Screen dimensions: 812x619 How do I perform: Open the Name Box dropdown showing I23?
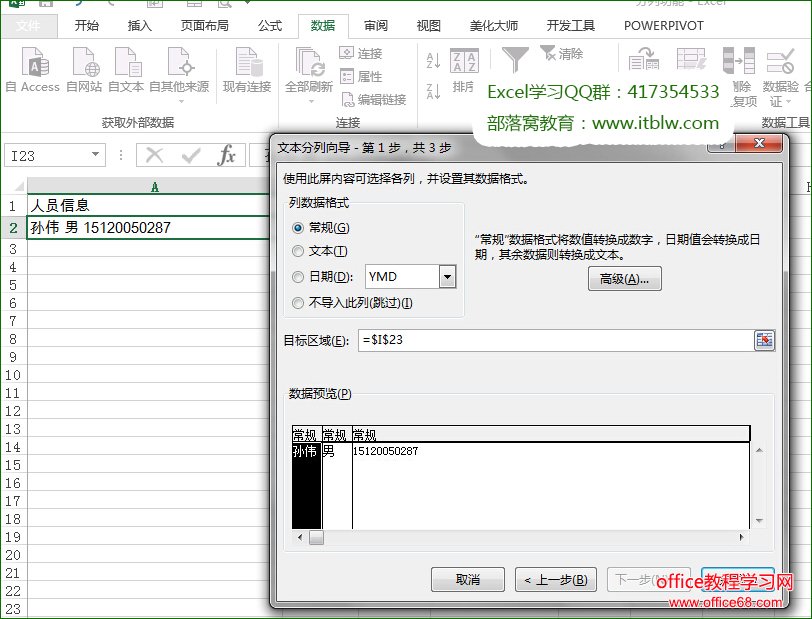[x=93, y=155]
